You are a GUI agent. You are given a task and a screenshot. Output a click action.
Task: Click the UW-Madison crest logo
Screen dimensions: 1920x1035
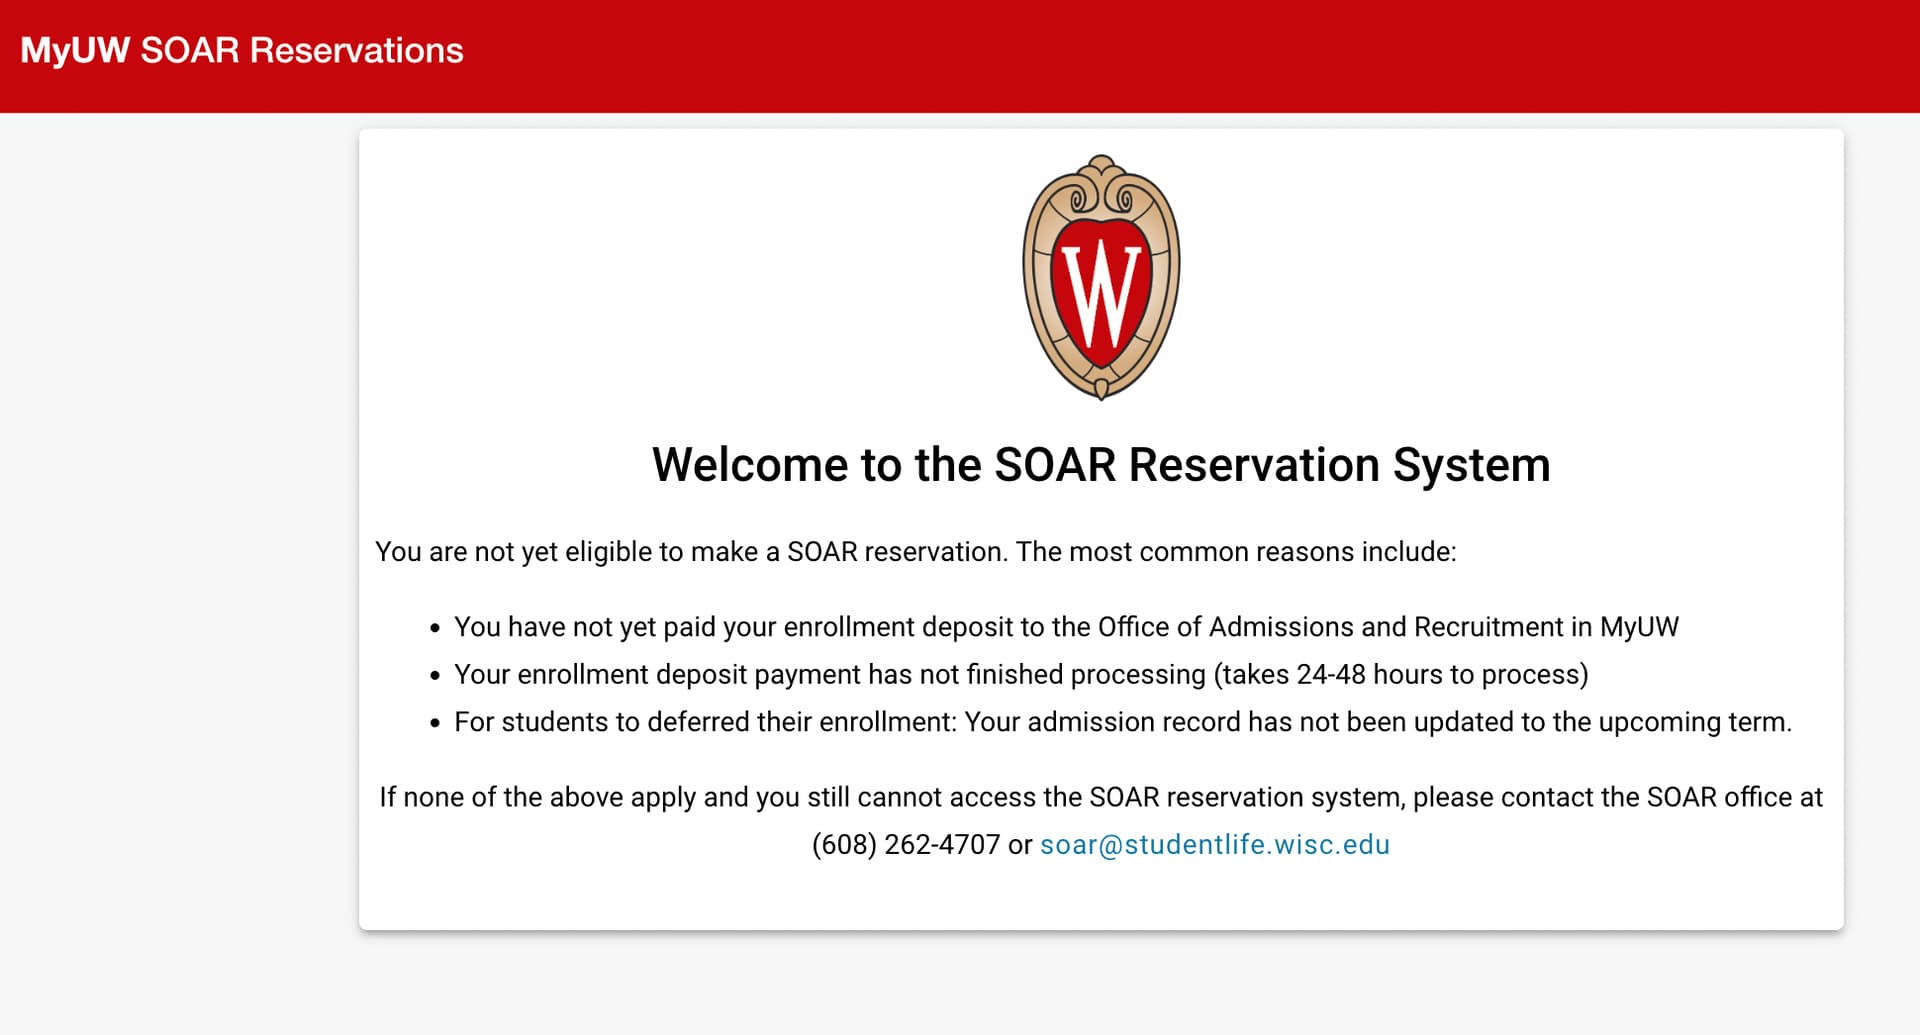click(1101, 277)
